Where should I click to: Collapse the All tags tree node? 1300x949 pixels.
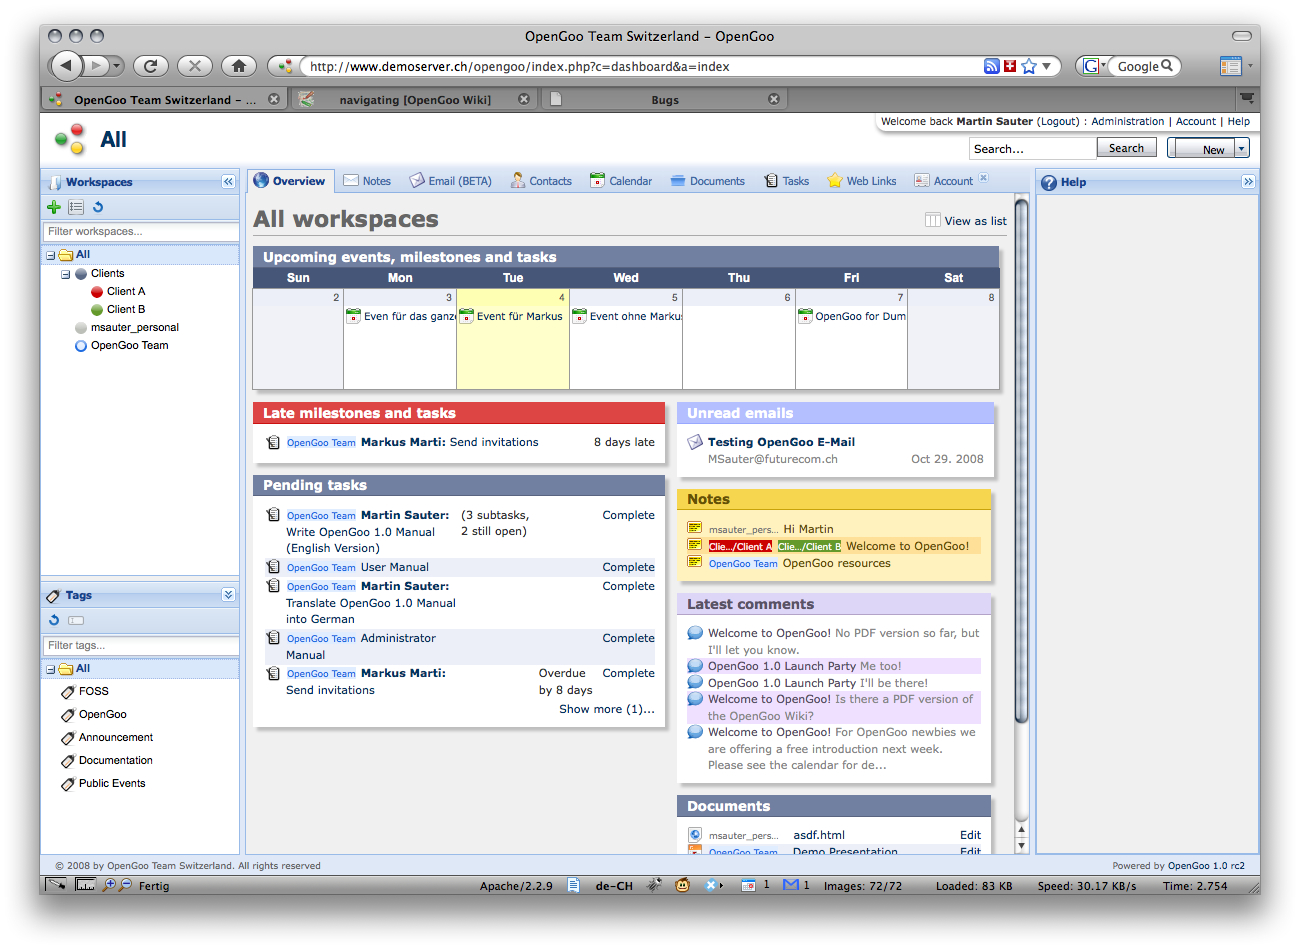[x=50, y=669]
